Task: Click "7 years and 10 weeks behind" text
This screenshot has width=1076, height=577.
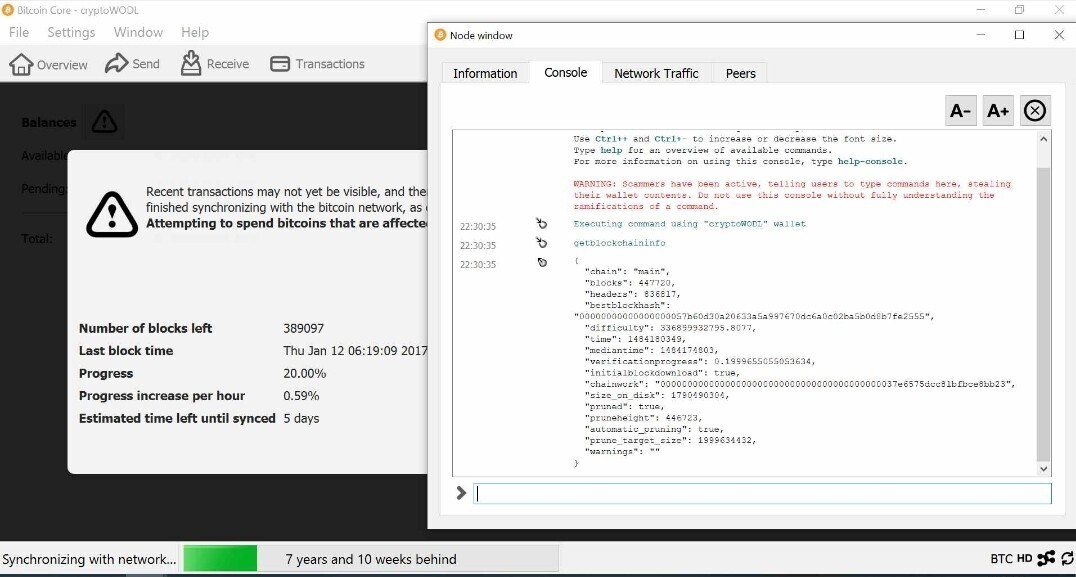Action: (x=371, y=559)
